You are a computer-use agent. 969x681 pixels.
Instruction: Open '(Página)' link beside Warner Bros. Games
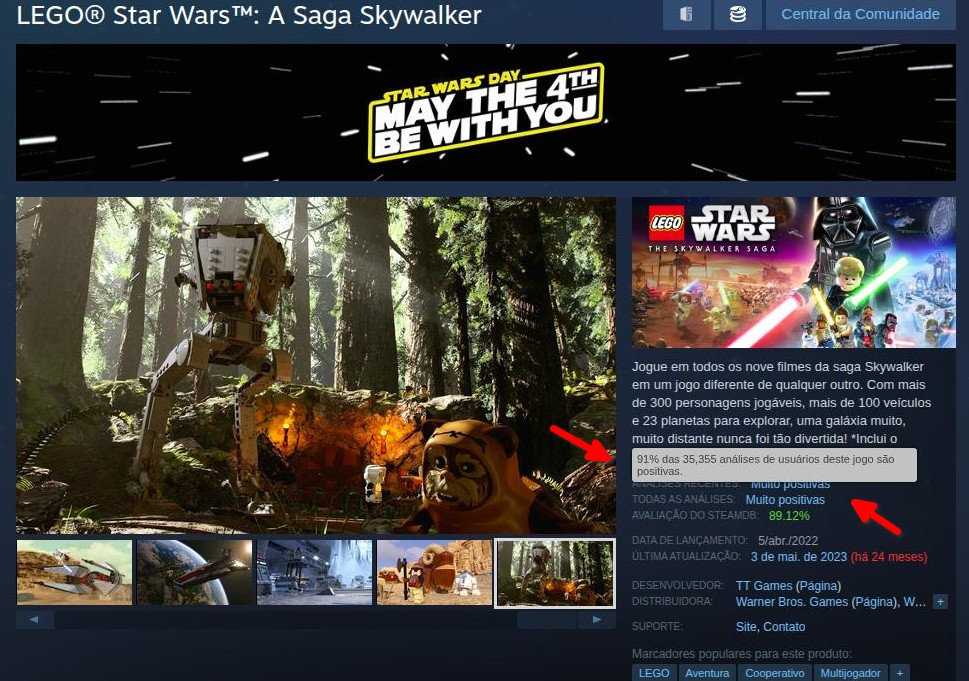click(874, 602)
